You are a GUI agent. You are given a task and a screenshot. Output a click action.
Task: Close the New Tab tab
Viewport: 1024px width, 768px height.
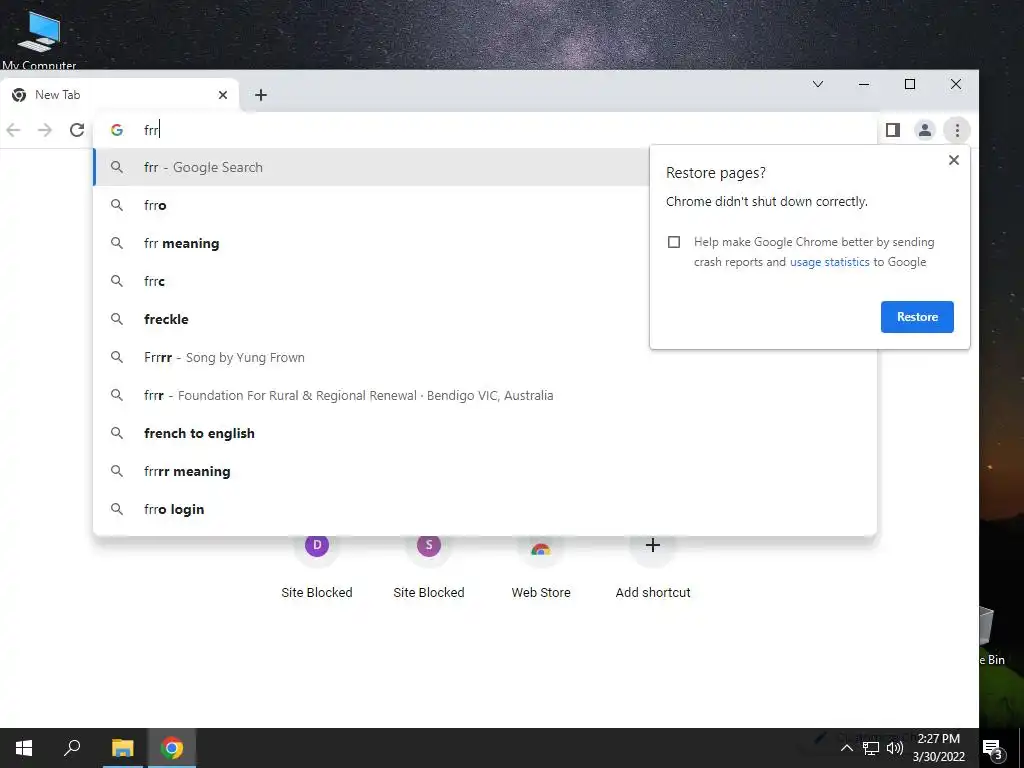(x=223, y=95)
